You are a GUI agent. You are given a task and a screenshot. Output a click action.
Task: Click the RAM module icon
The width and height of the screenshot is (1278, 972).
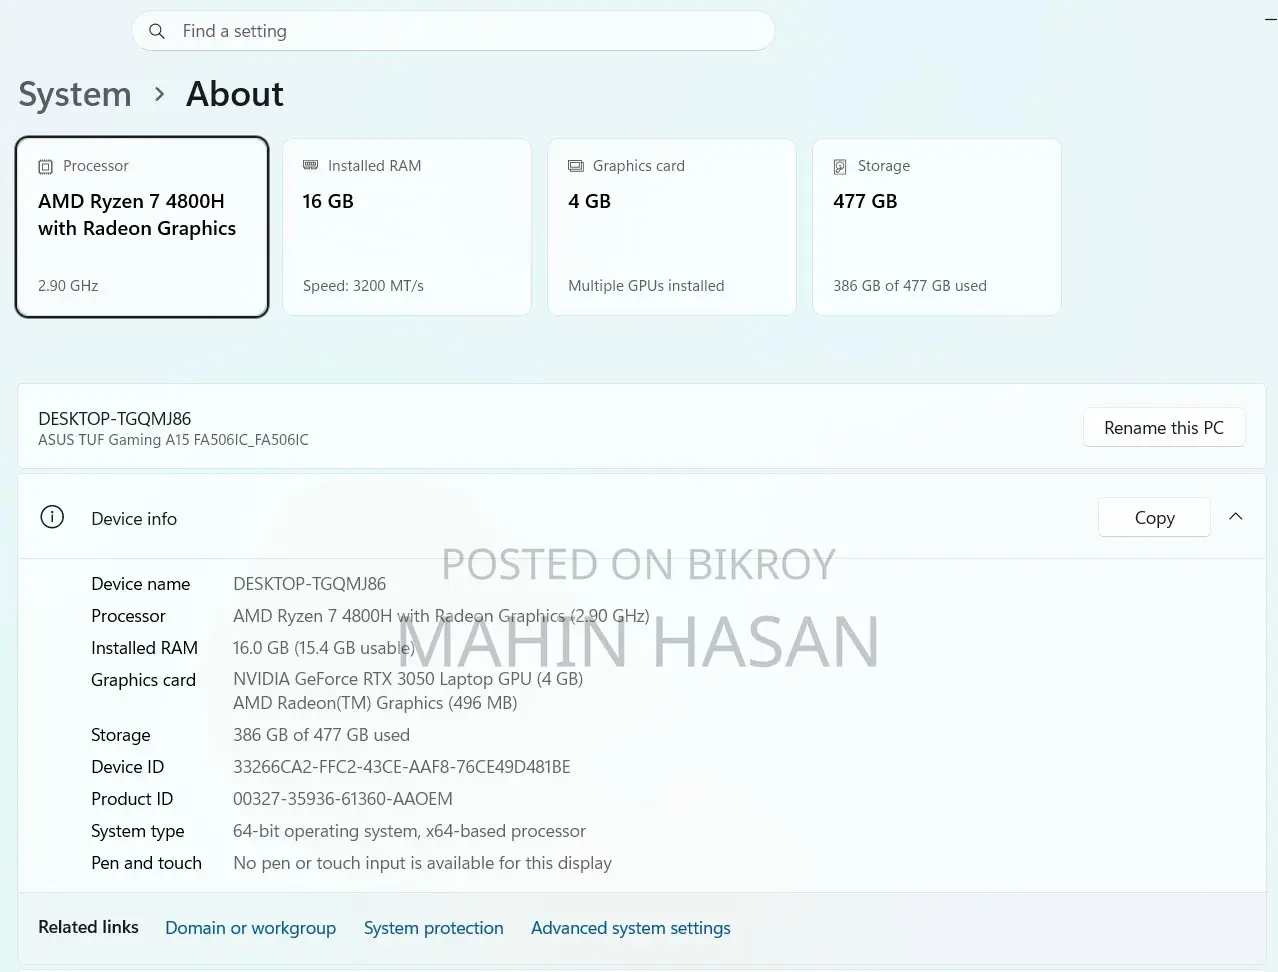point(310,165)
